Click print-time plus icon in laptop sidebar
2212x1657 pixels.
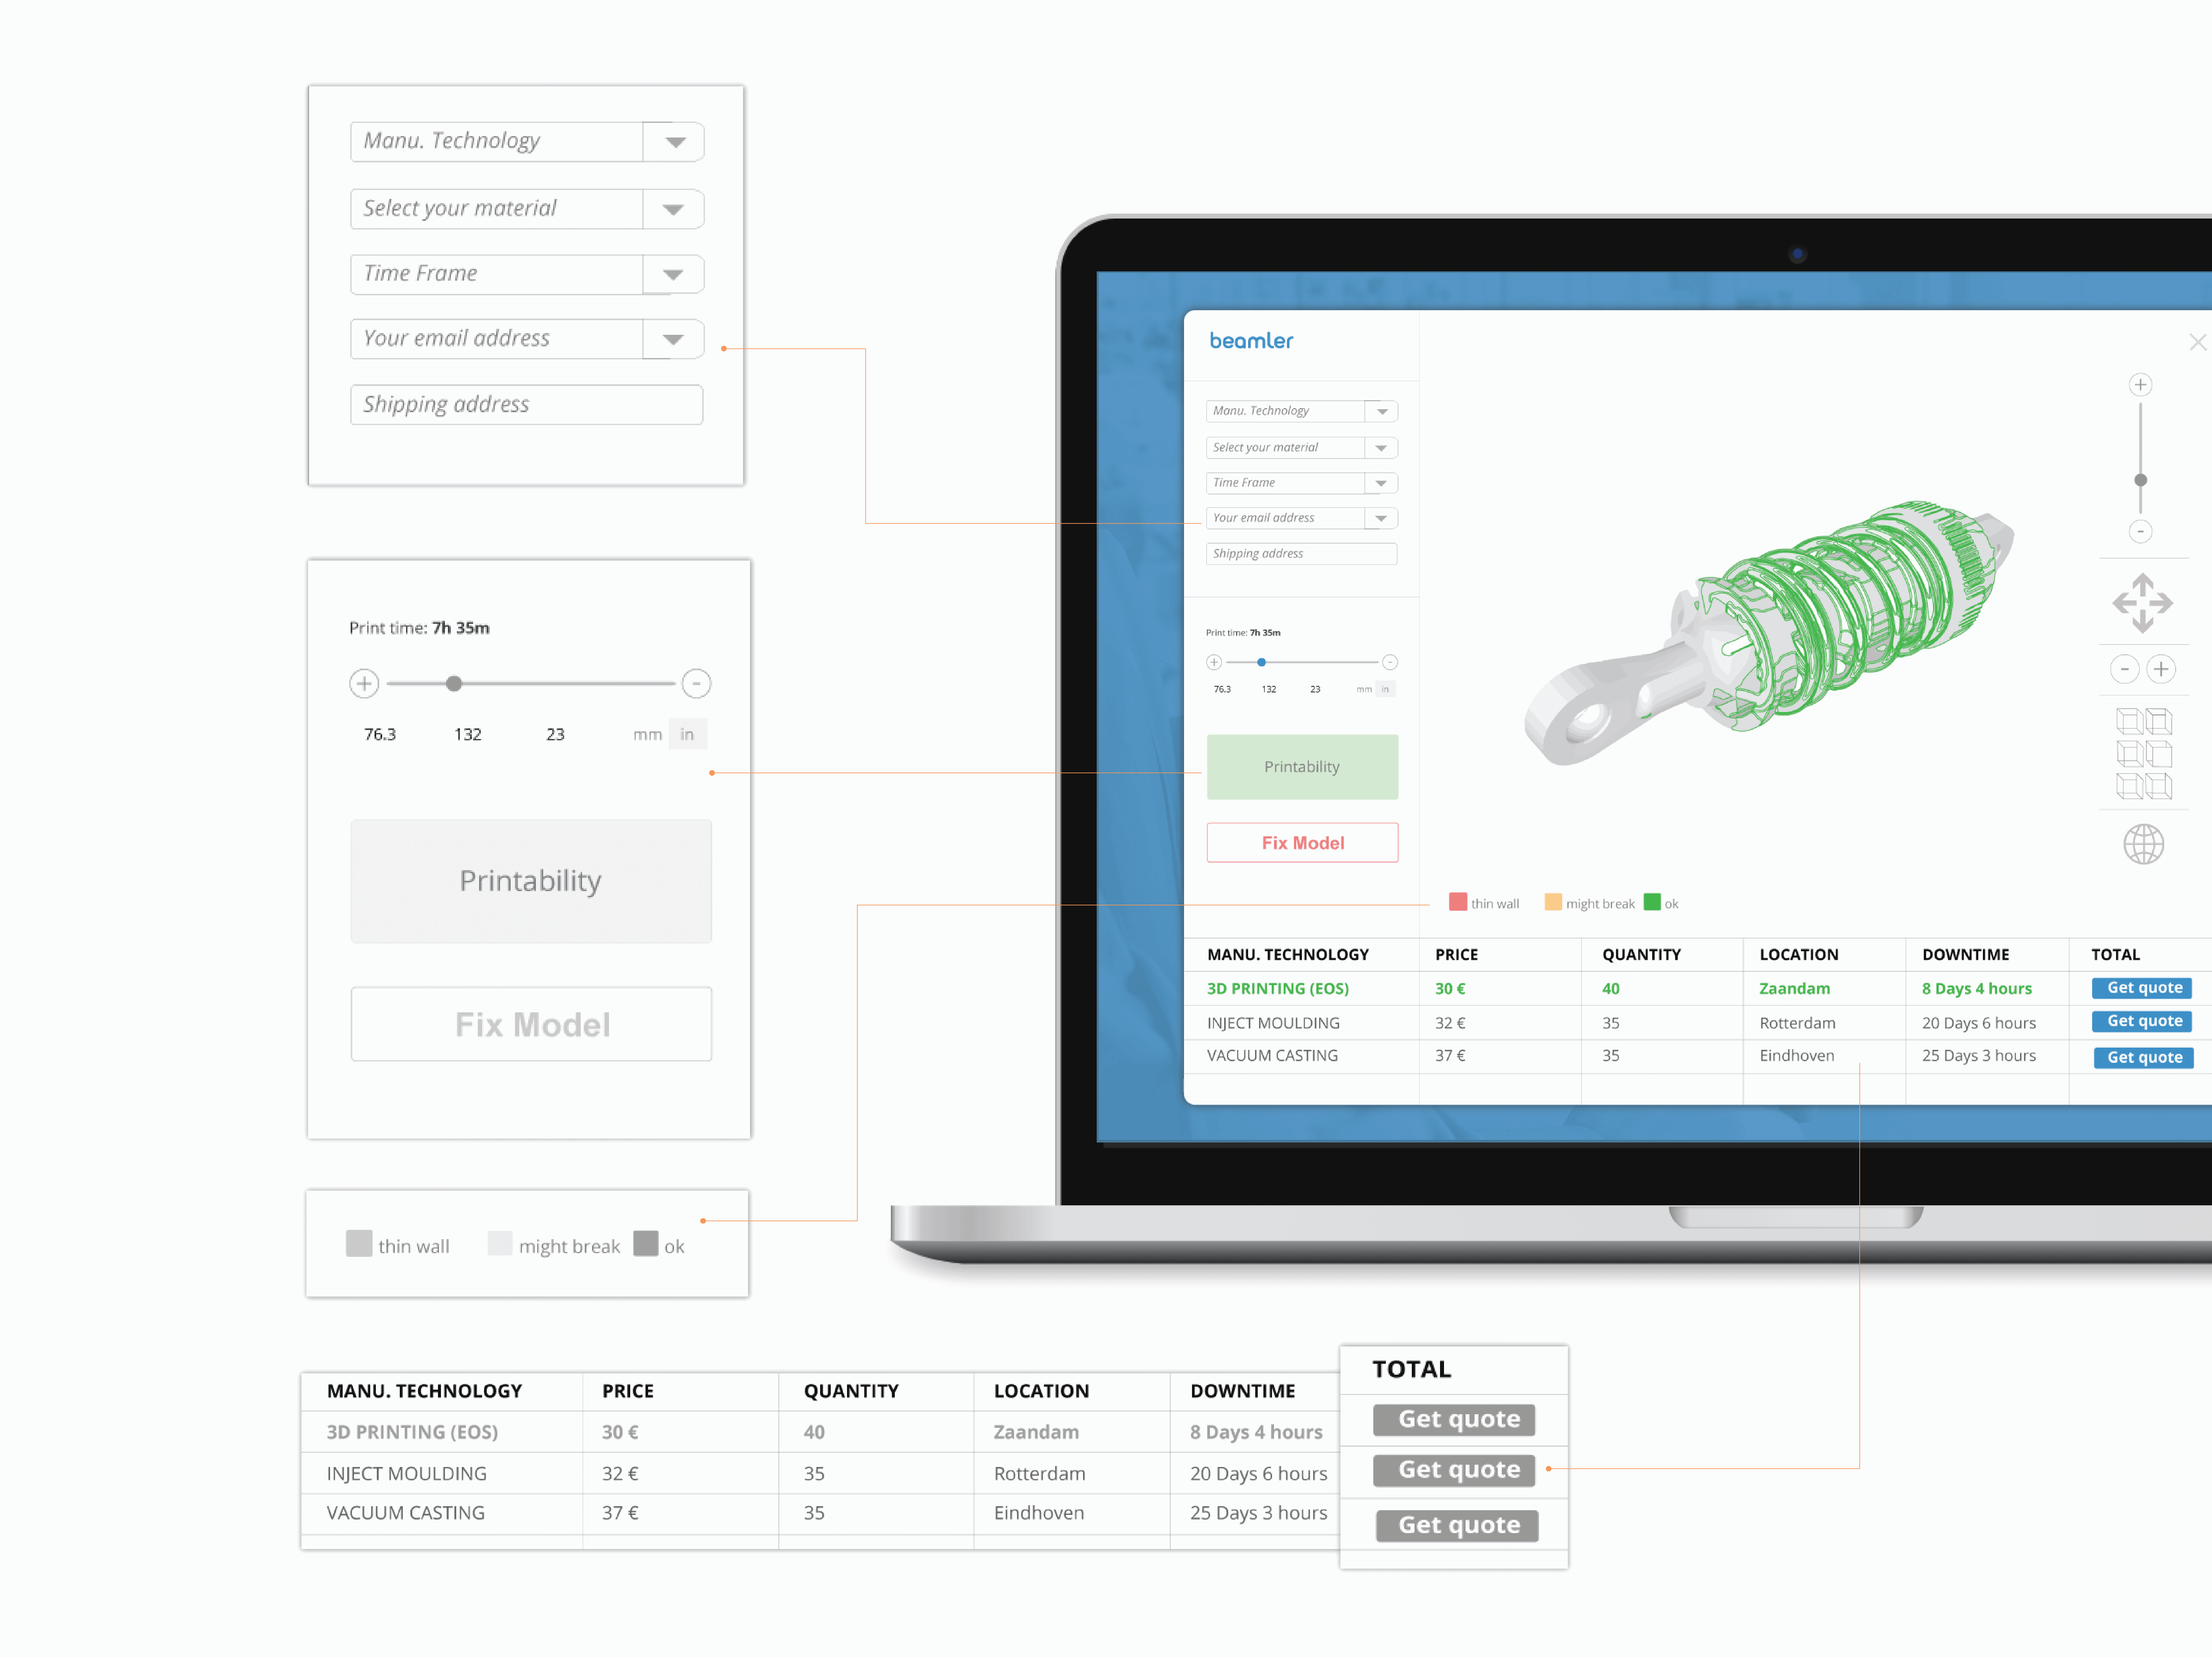click(x=1214, y=662)
